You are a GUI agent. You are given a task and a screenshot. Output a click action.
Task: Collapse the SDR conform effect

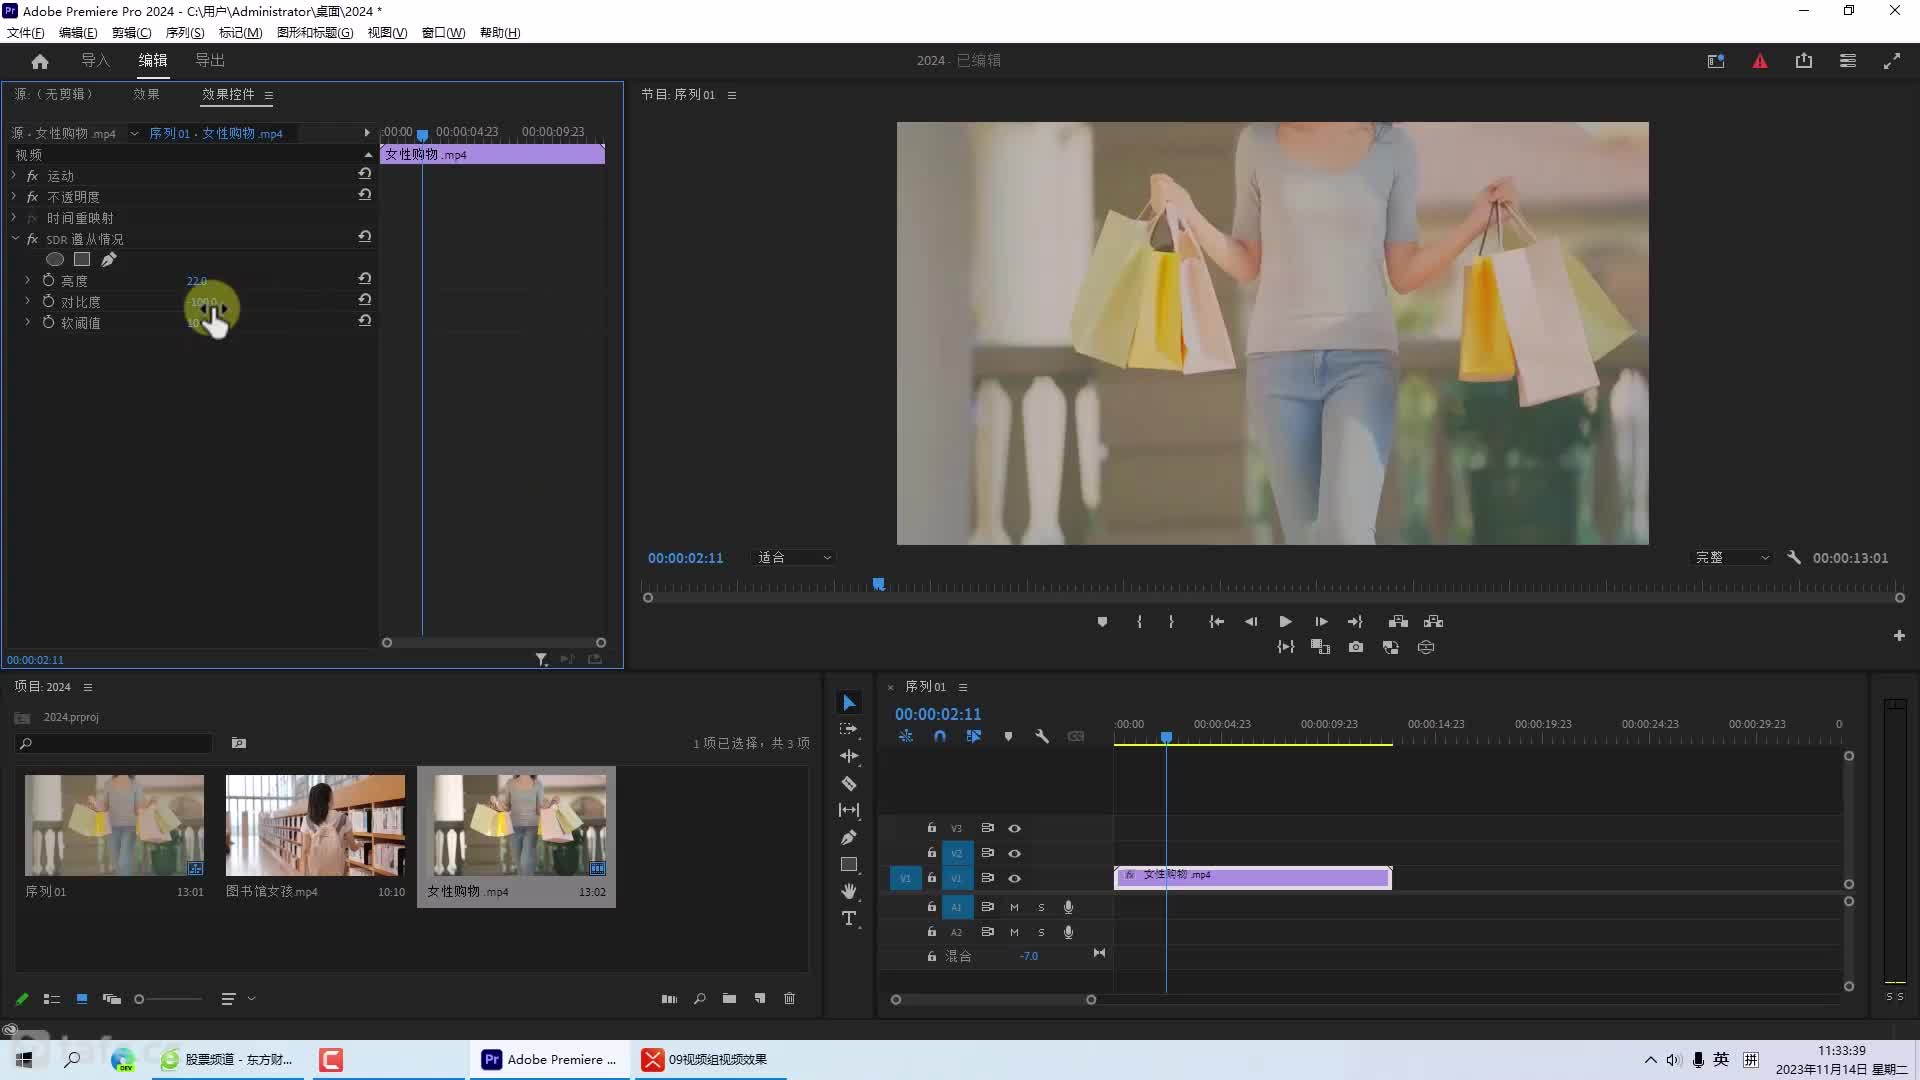[14, 239]
